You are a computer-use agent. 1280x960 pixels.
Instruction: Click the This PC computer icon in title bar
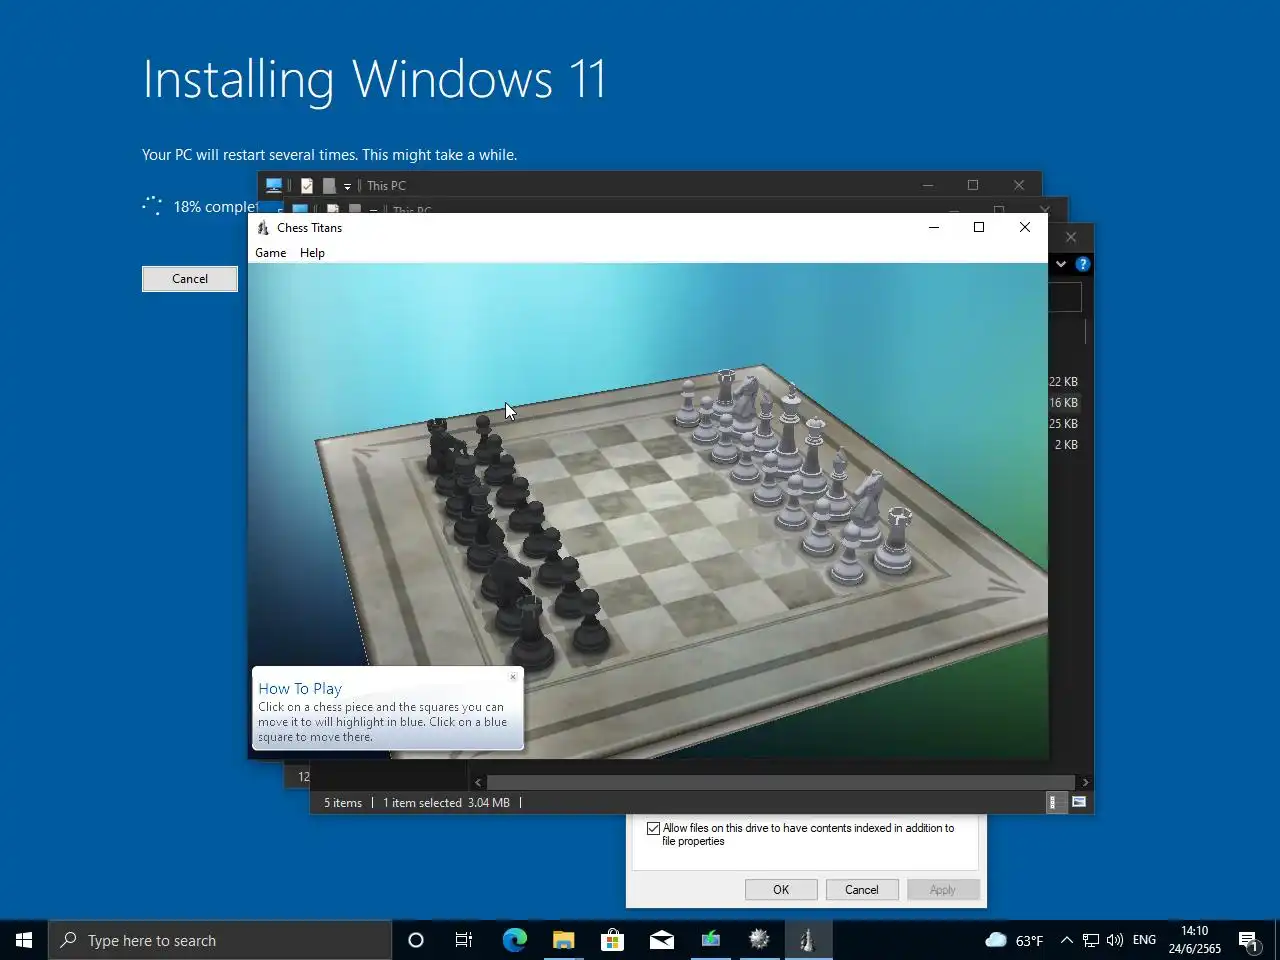273,185
